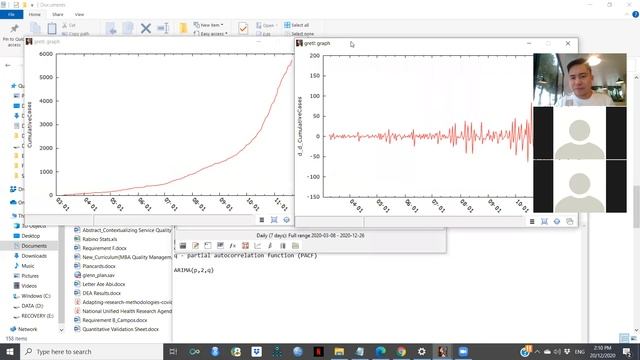Open the gretl session icon view
The width and height of the screenshot is (640, 360).
tap(220, 245)
